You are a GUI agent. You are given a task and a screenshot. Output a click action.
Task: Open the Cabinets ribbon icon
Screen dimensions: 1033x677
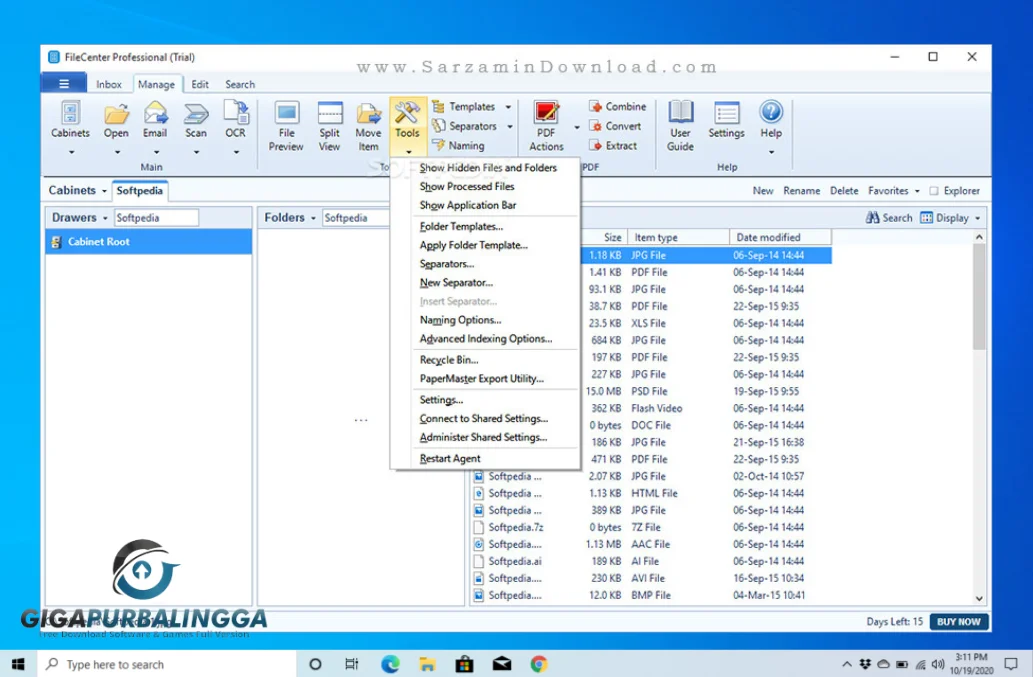point(70,113)
